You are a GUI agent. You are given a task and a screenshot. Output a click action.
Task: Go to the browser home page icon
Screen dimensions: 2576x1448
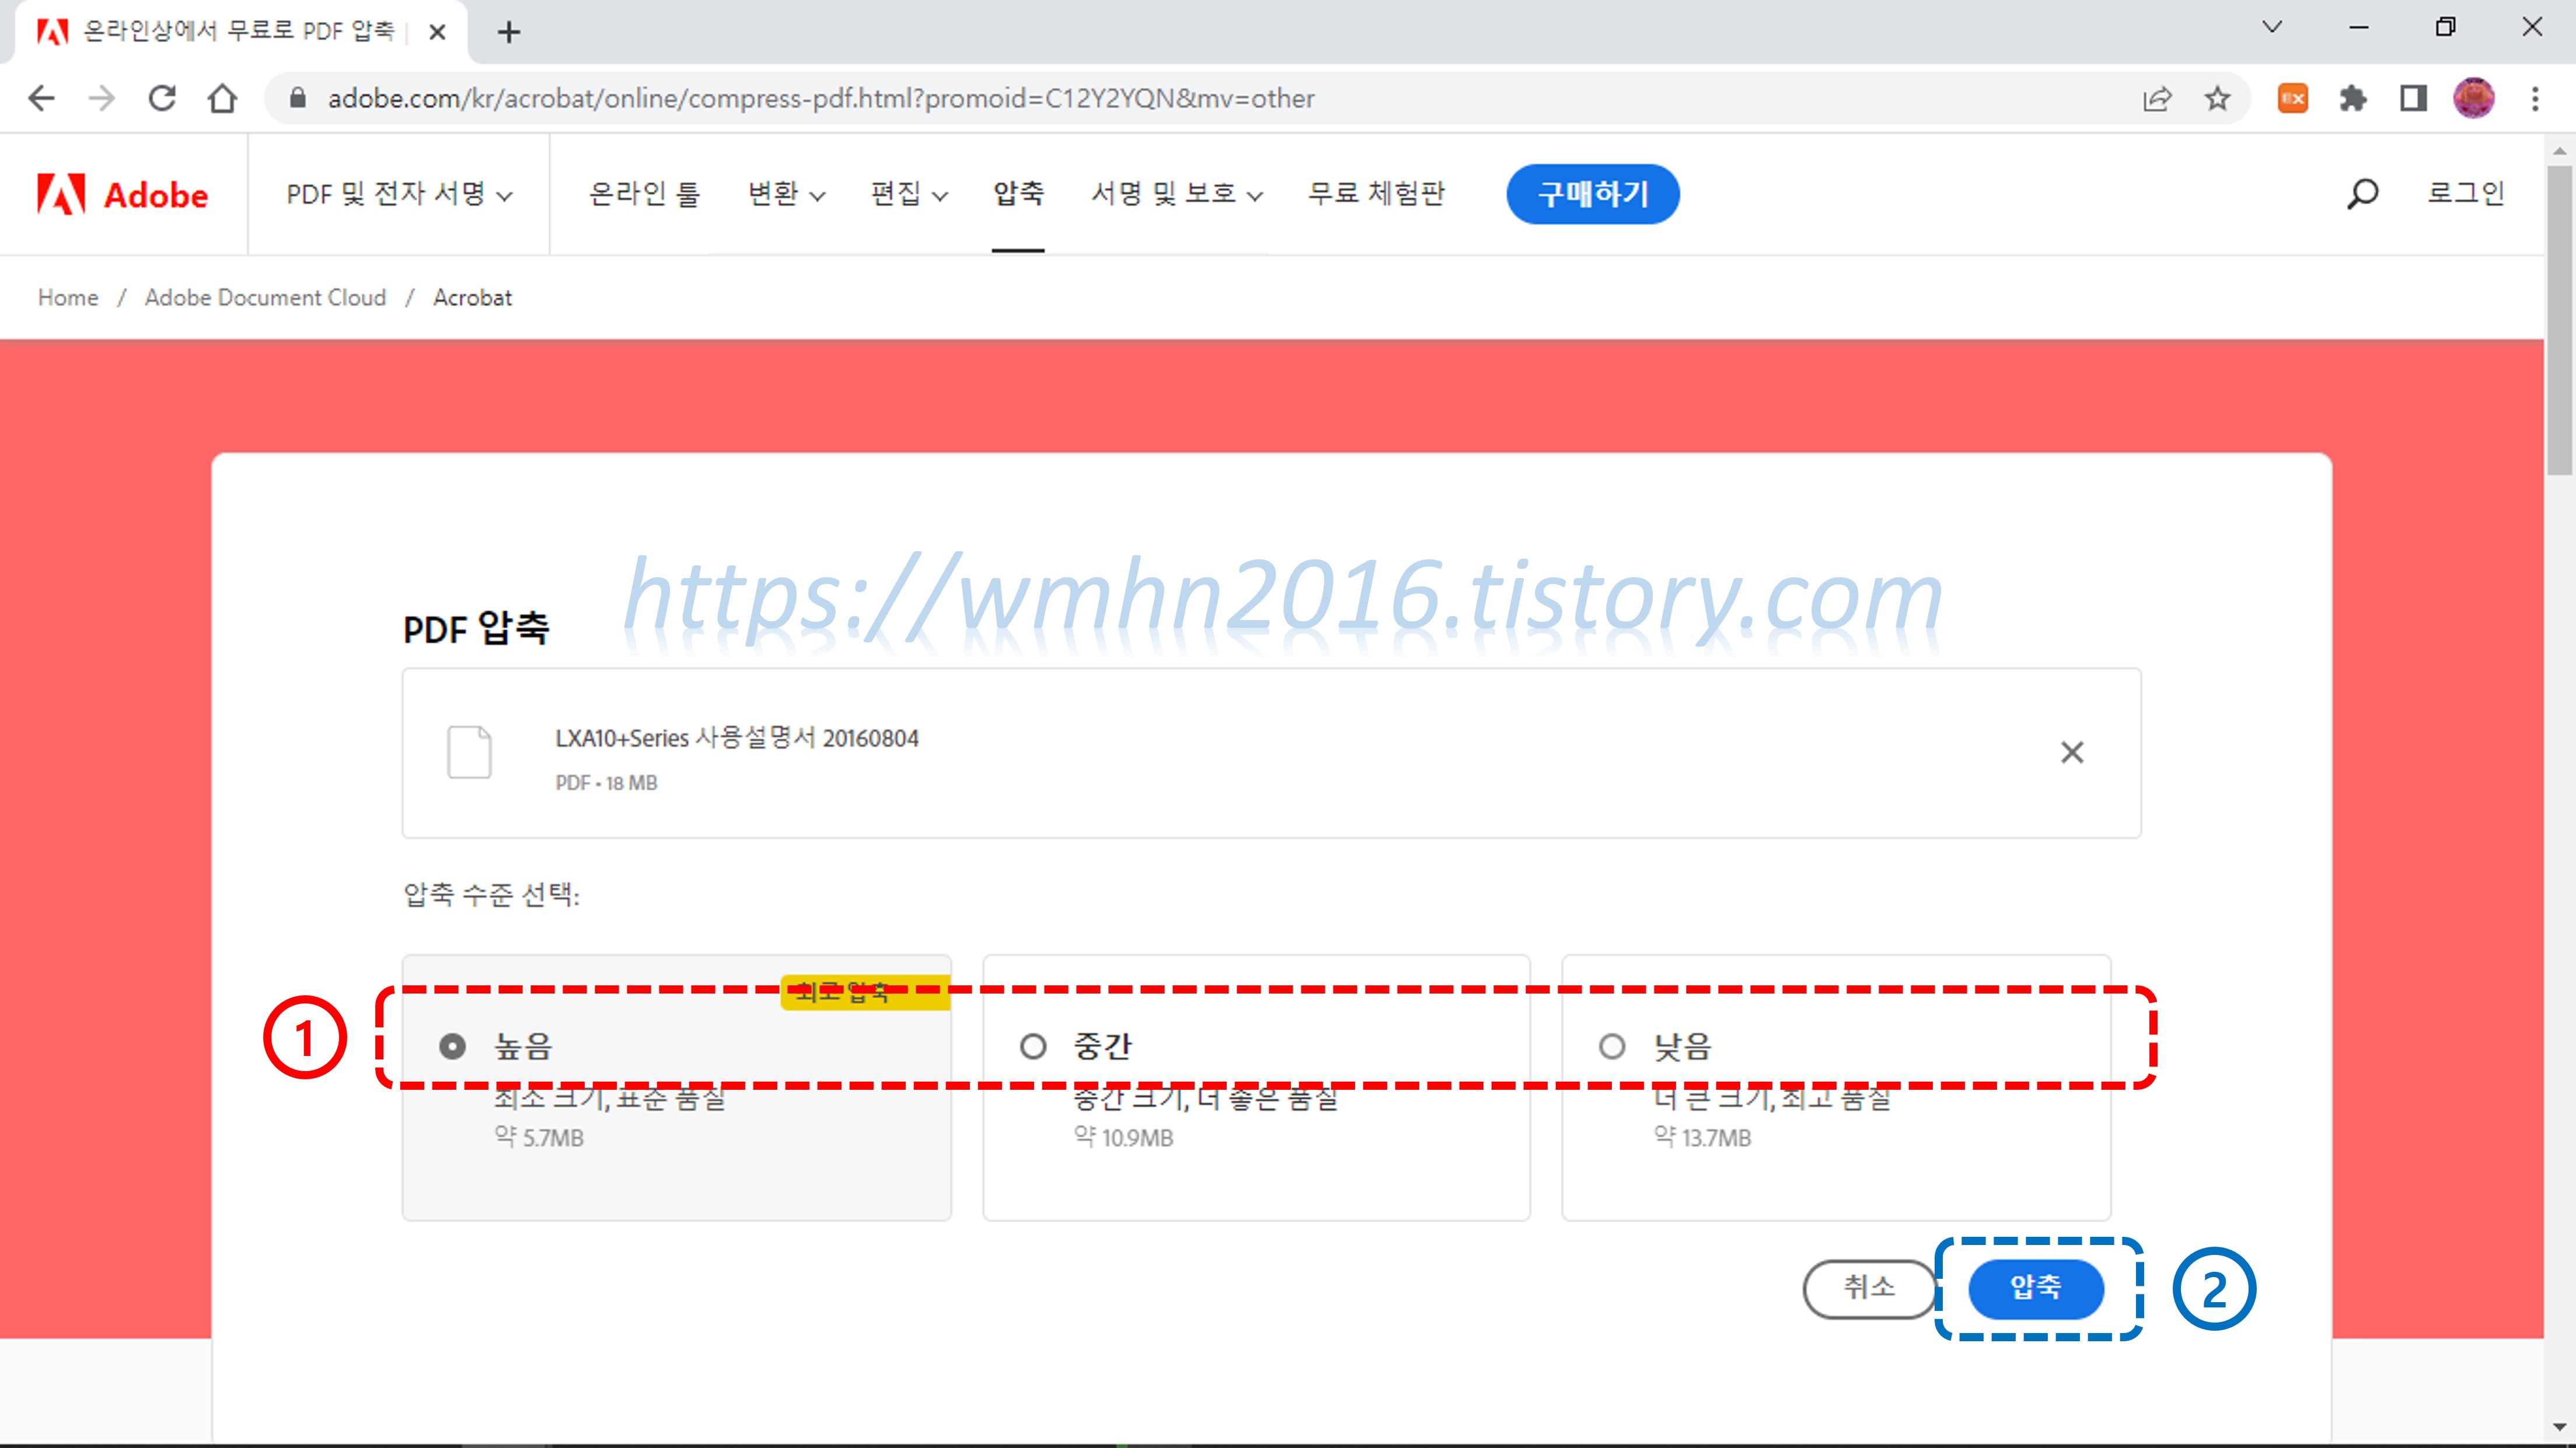pyautogui.click(x=222, y=98)
